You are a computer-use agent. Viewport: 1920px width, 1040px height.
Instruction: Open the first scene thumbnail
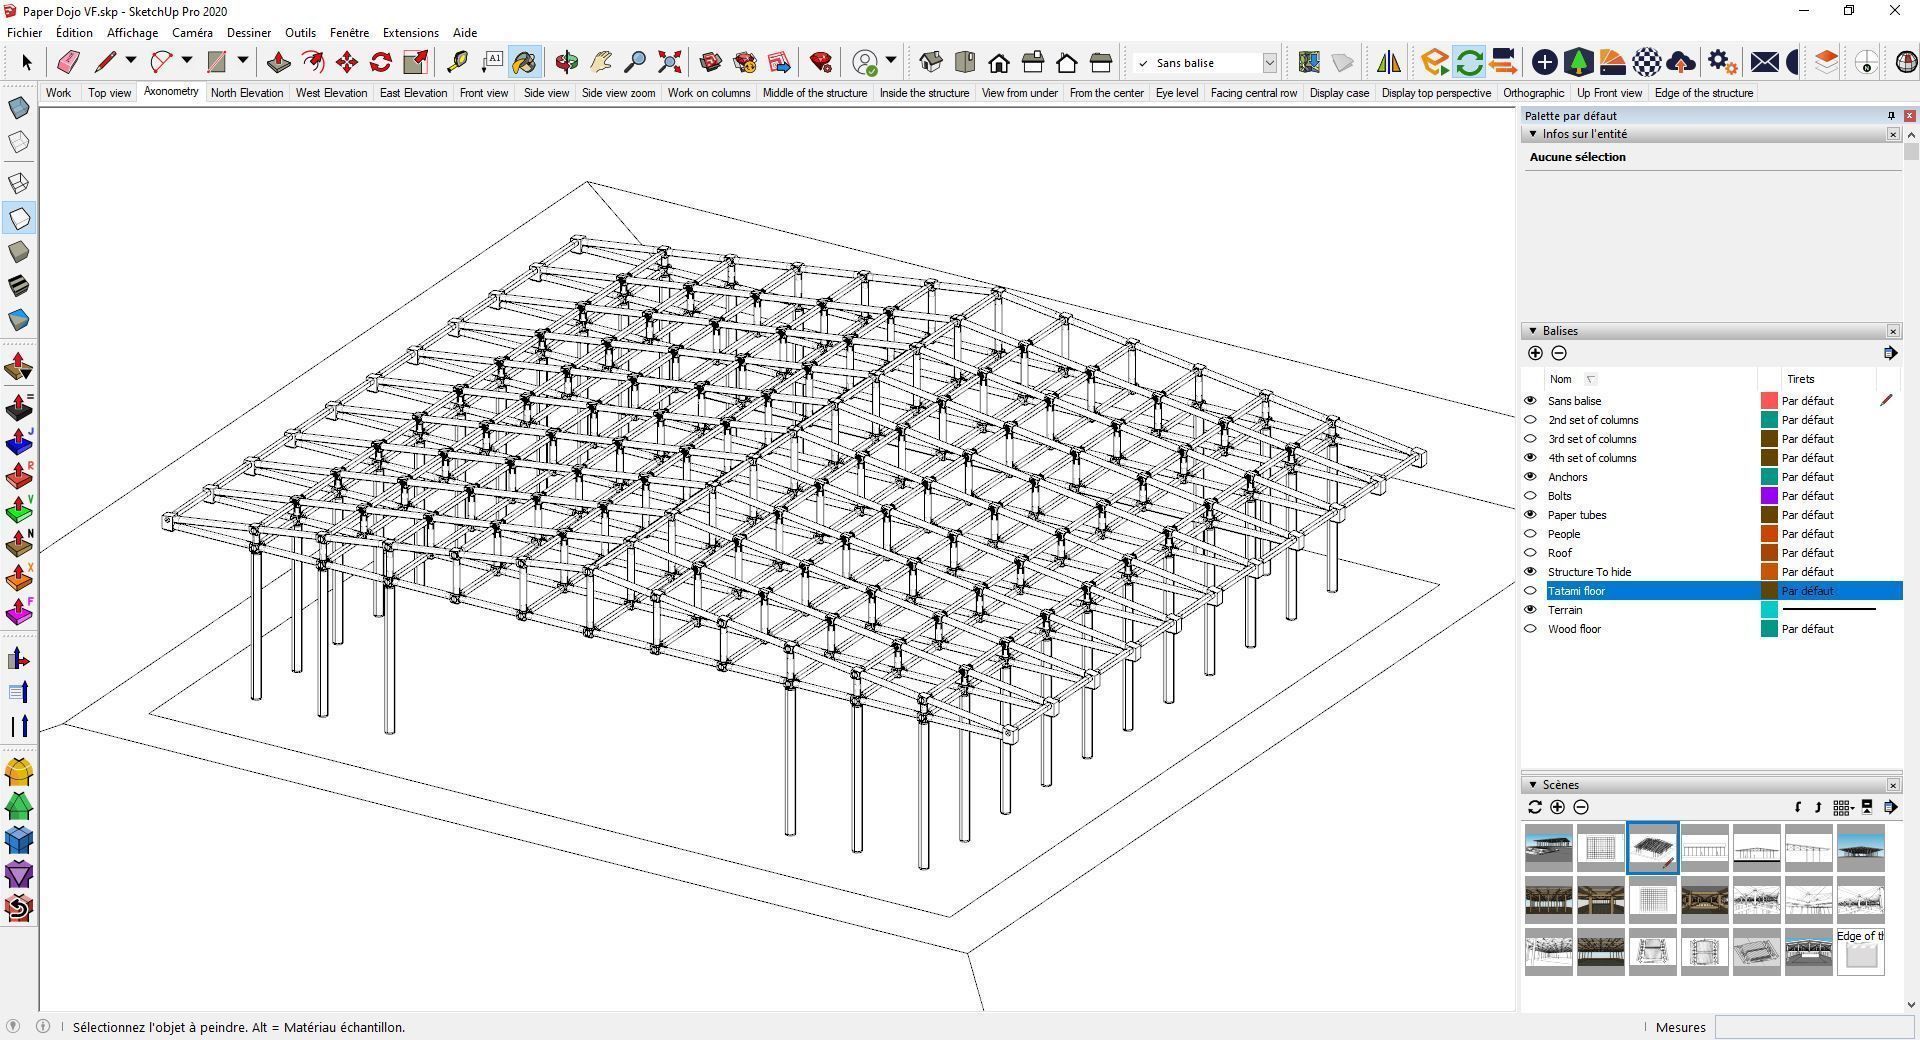[x=1548, y=848]
